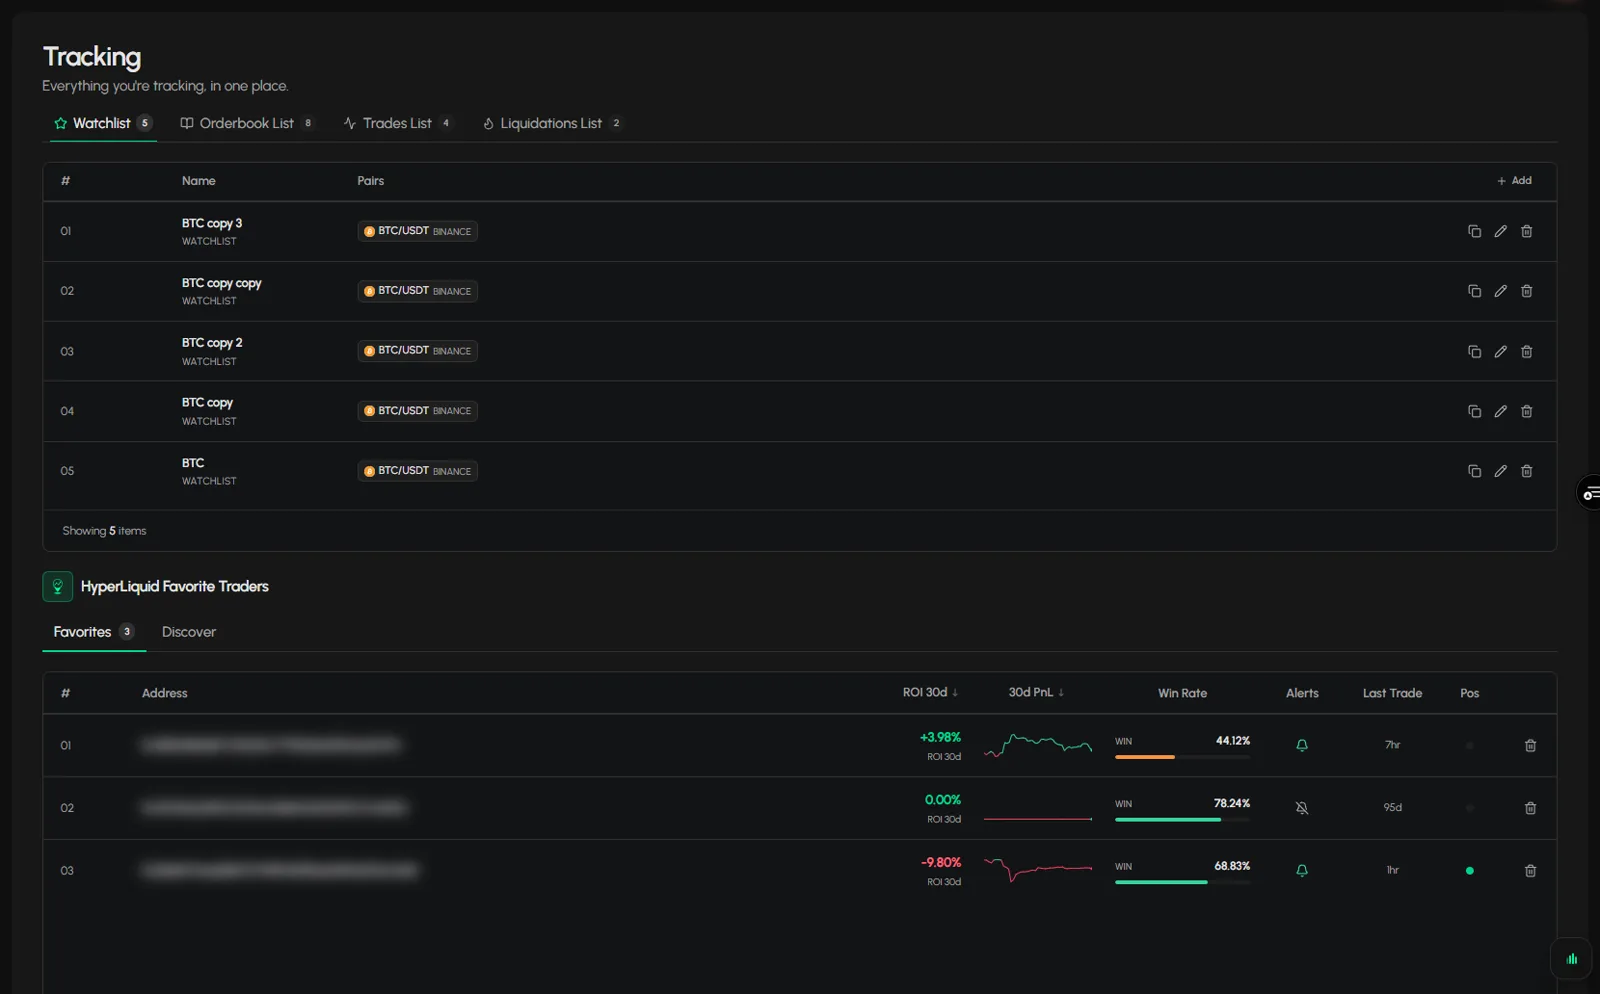Open the 30d PnL sparkline for trader 01
Viewport: 1600px width, 994px height.
click(1038, 745)
